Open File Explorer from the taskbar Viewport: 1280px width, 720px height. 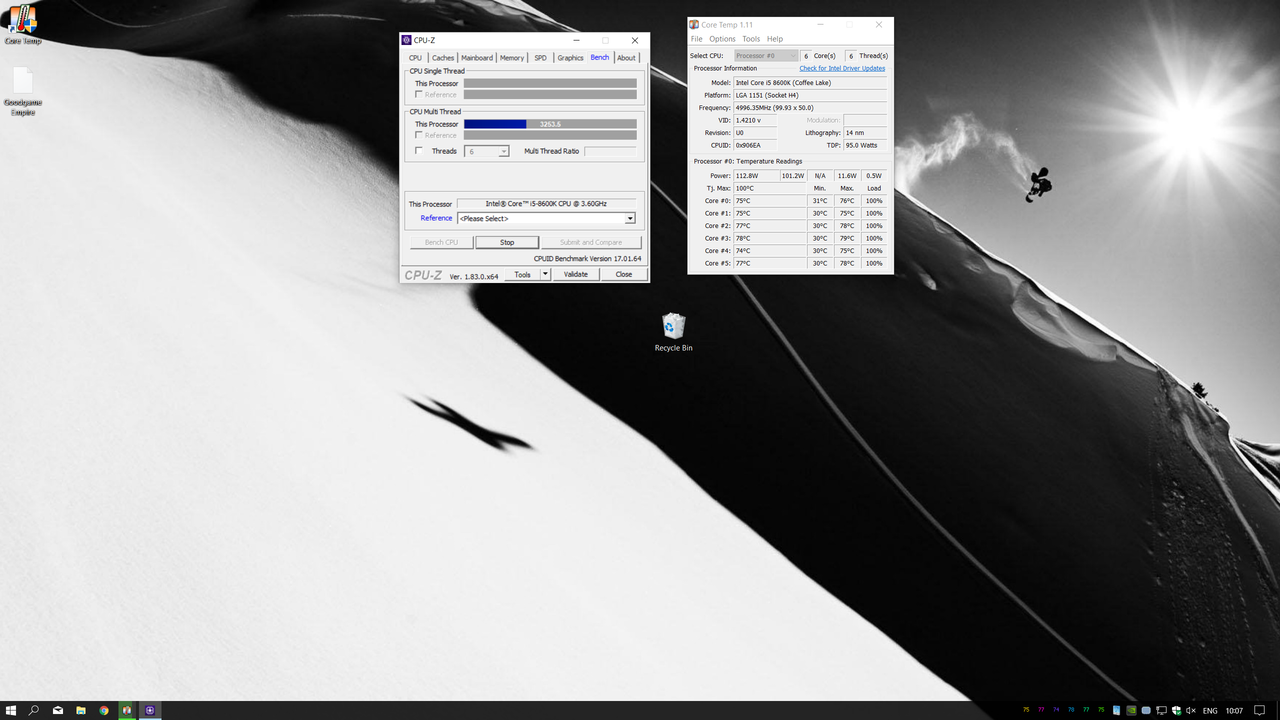point(81,710)
